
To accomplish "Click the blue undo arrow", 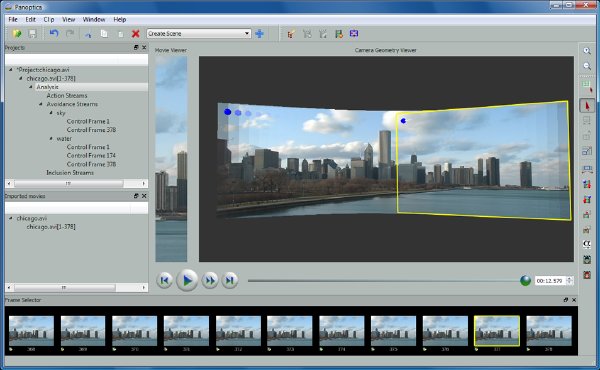I will point(54,34).
